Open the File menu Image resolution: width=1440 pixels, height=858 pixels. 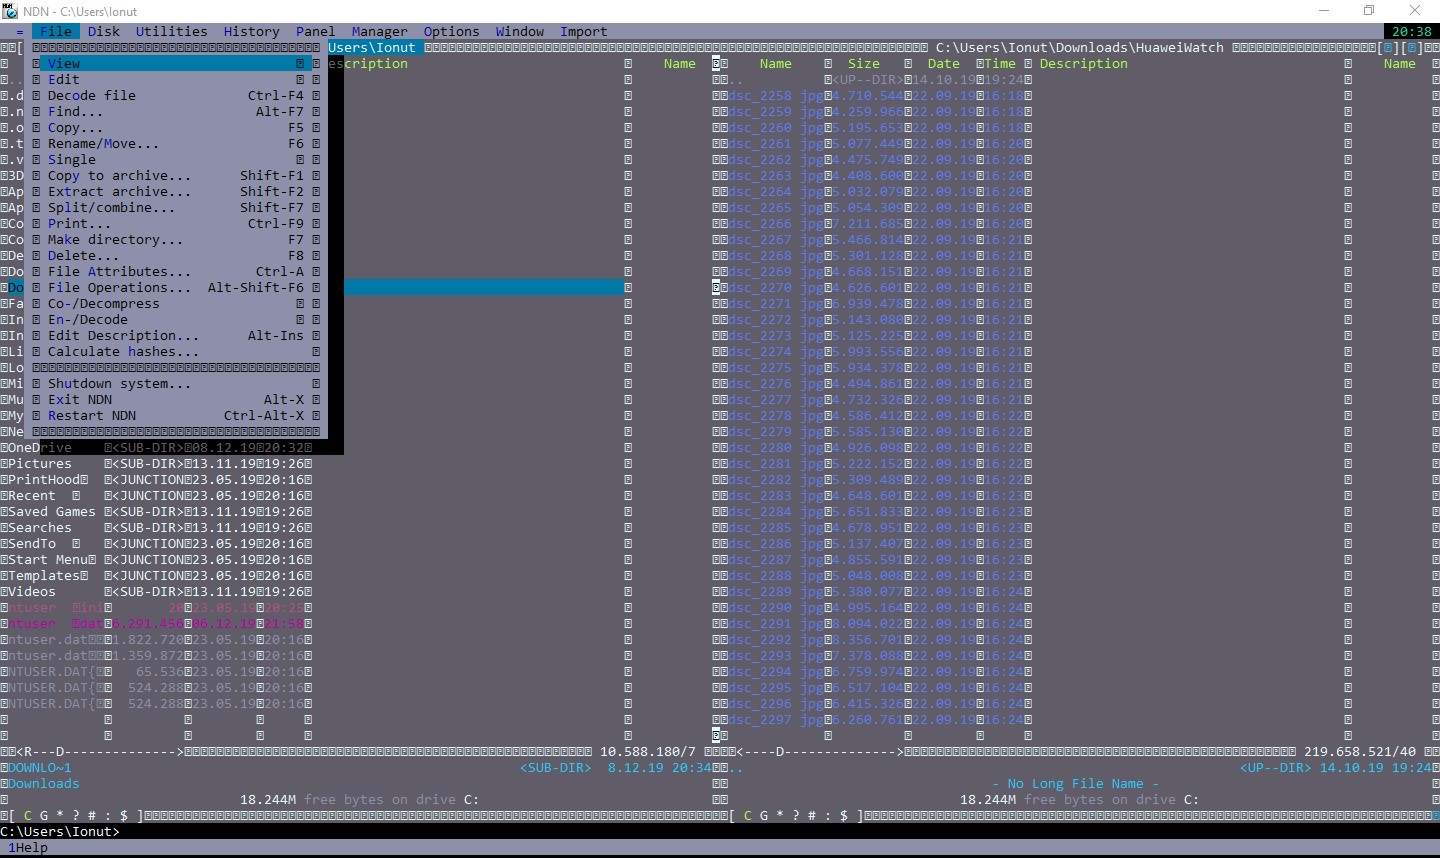pos(56,31)
